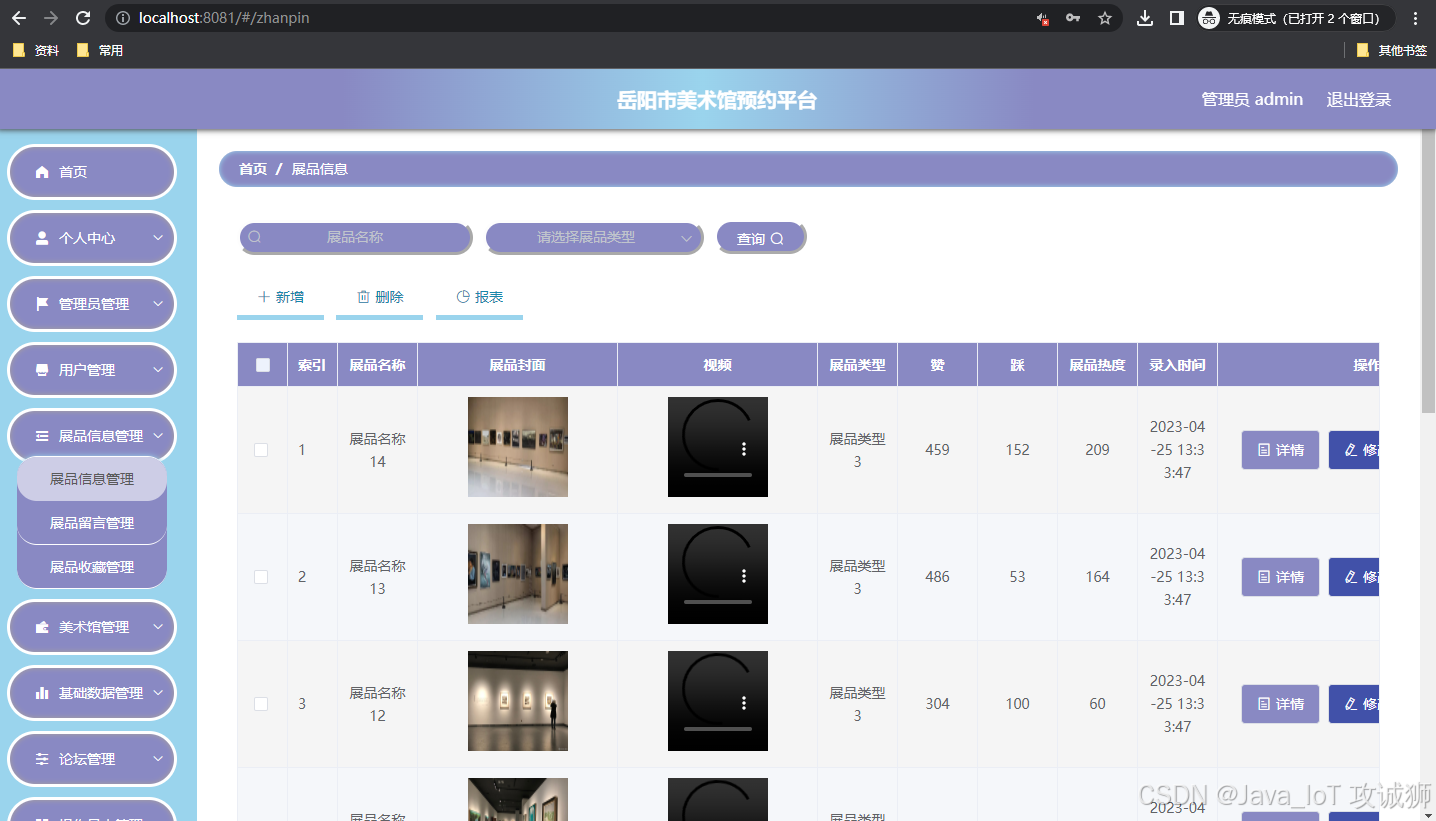Click the 删除 delete button
The height and width of the screenshot is (821, 1436).
379,298
